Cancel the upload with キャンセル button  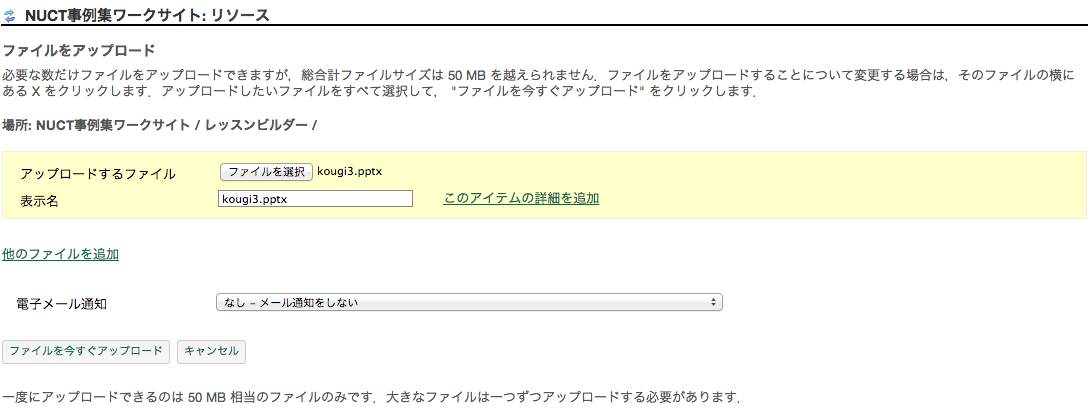(211, 351)
